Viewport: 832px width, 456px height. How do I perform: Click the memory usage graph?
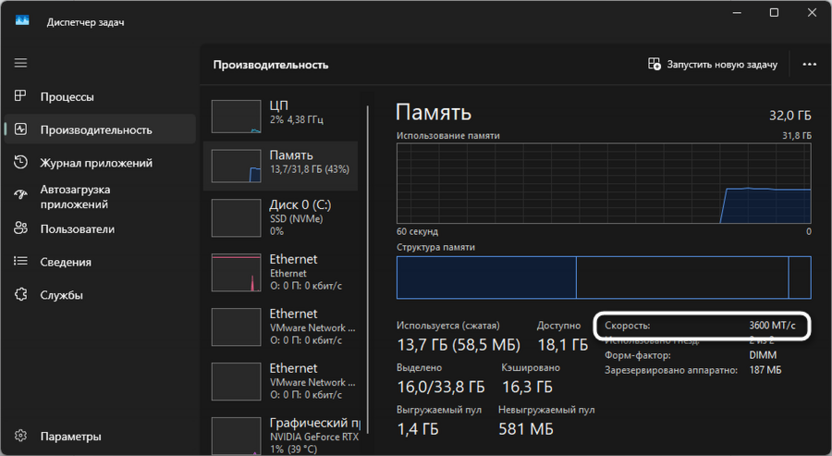pyautogui.click(x=604, y=183)
